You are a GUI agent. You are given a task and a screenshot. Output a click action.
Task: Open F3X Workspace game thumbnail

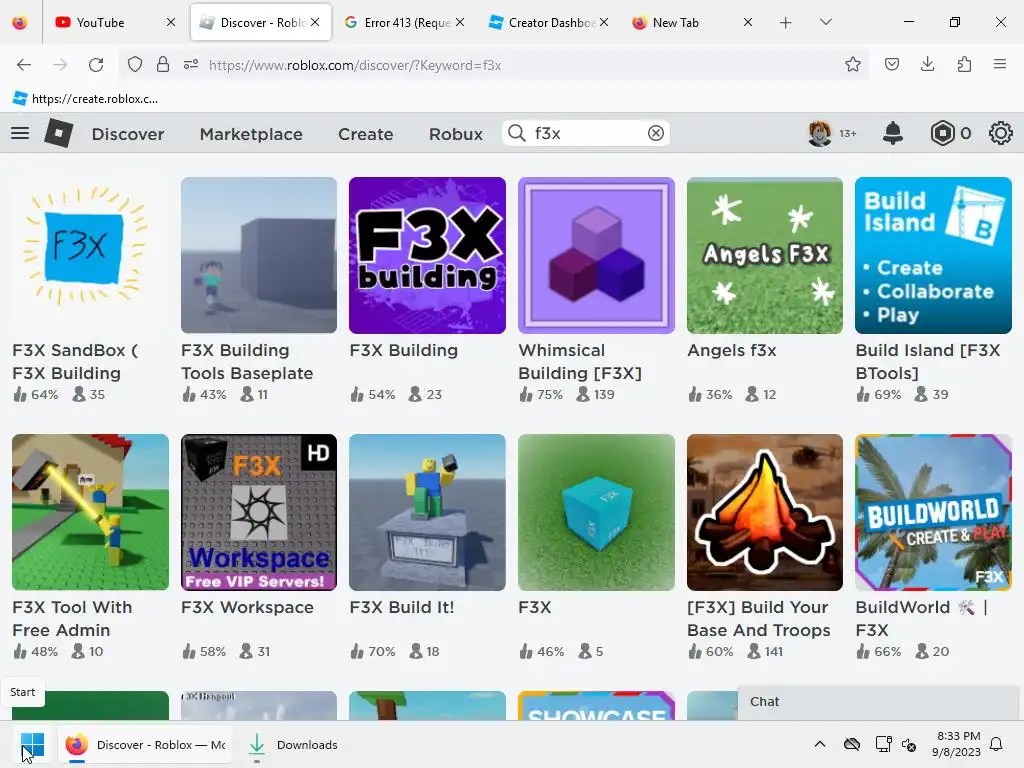click(259, 512)
